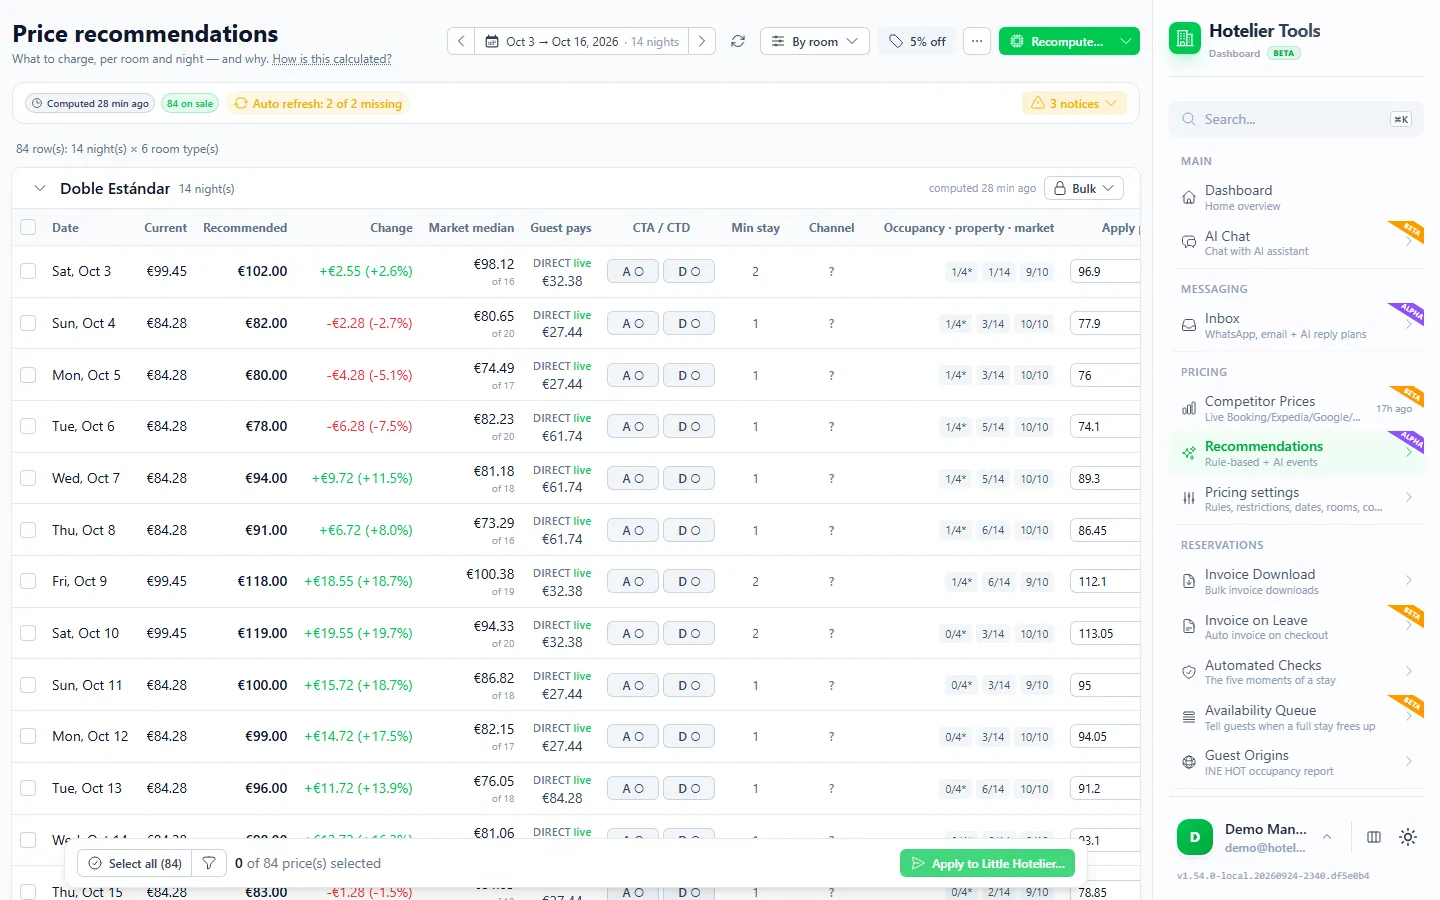The width and height of the screenshot is (1440, 900).
Task: Open the By room grouping dropdown
Action: click(814, 41)
